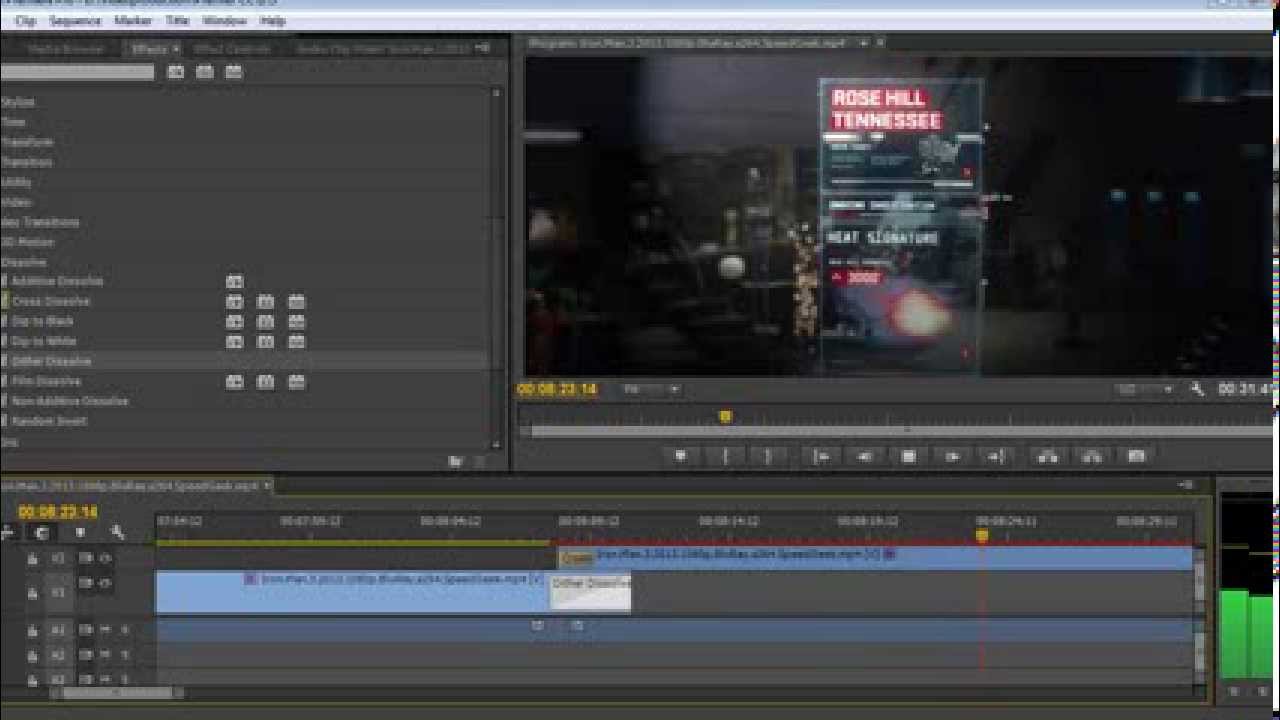Image resolution: width=1280 pixels, height=720 pixels.
Task: Click the timeline Add Marker icon
Action: pyautogui.click(x=80, y=533)
